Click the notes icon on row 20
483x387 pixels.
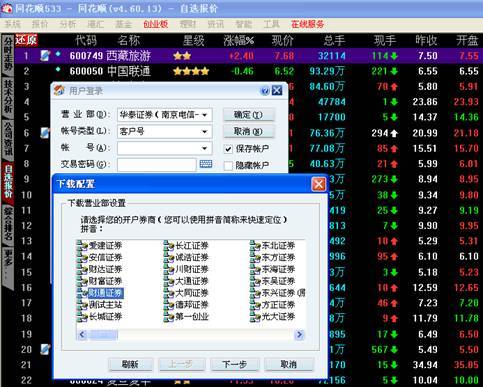pos(45,349)
